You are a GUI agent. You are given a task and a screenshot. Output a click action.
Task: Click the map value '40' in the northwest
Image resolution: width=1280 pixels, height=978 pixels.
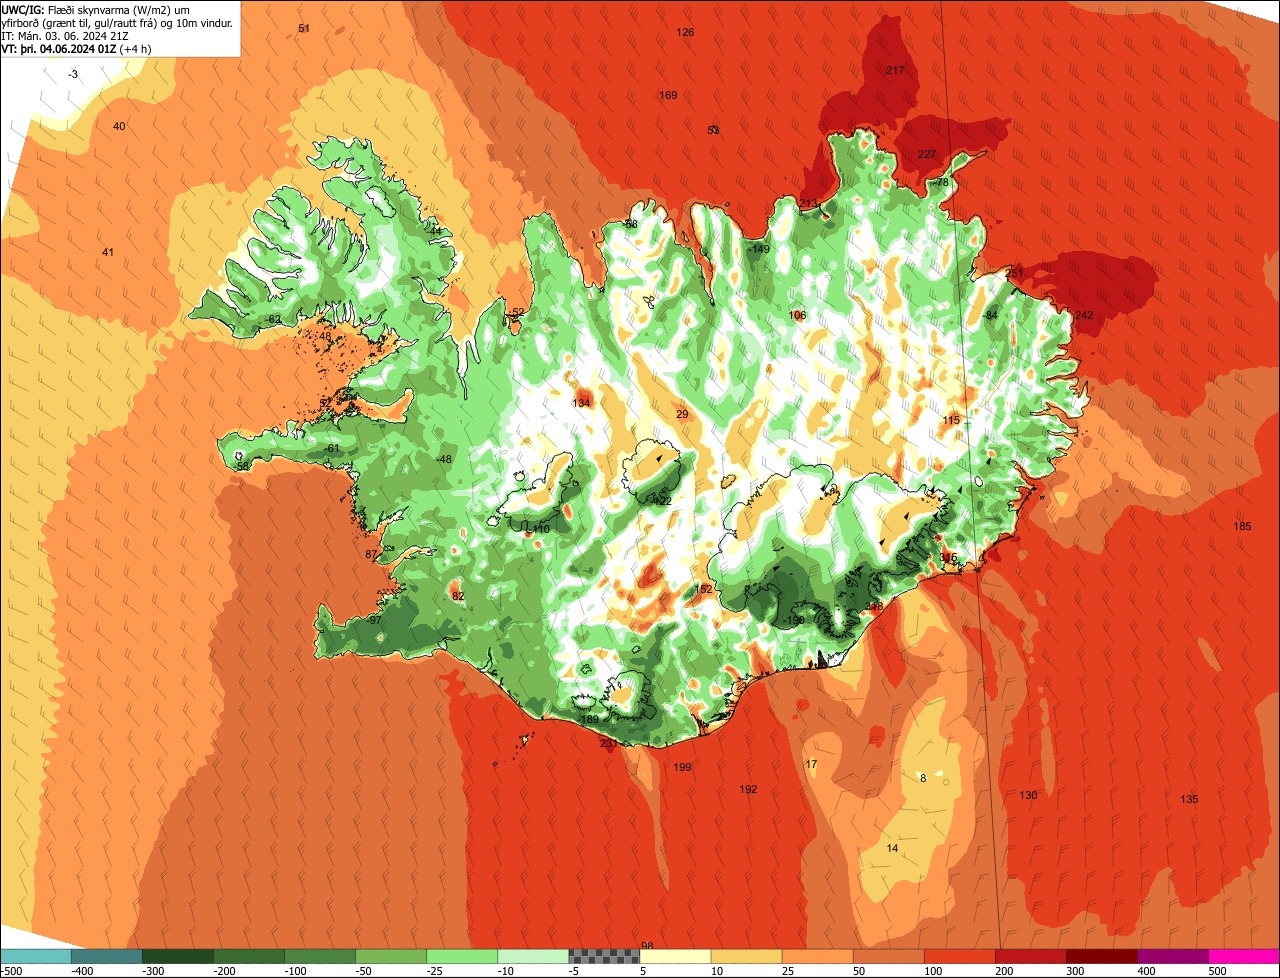pos(119,126)
